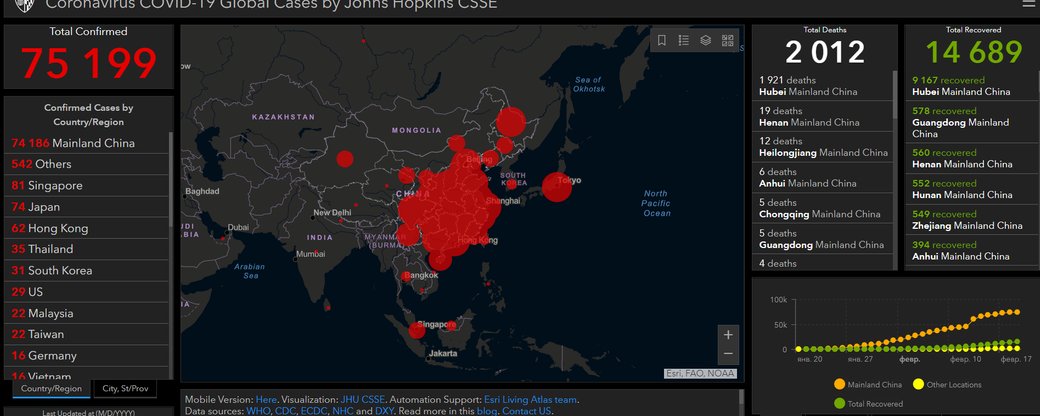Click the Tokyo case circle on the map
This screenshot has height=416, width=1040.
click(x=556, y=186)
